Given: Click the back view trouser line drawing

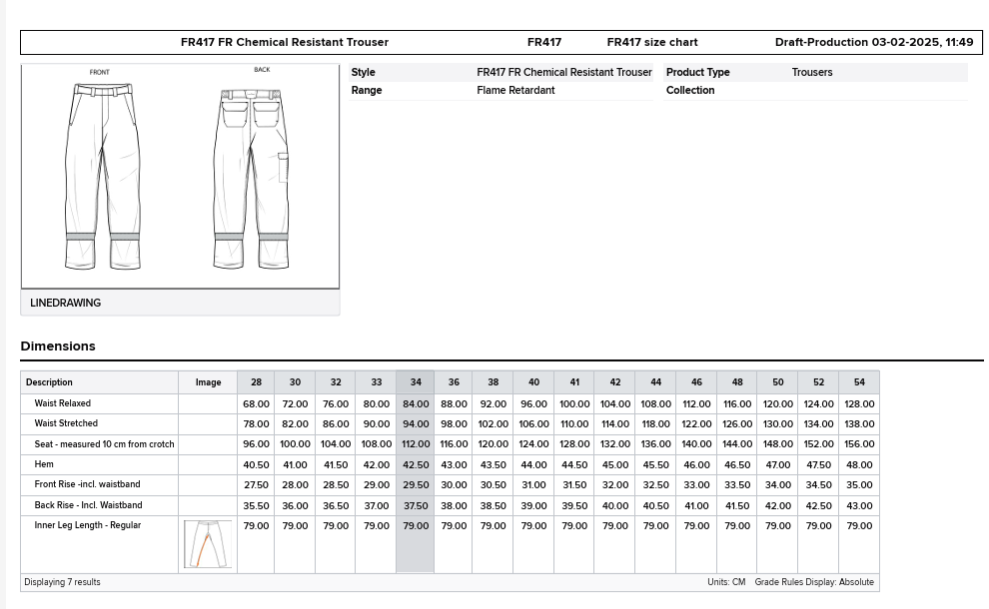Looking at the screenshot, I should coord(253,176).
